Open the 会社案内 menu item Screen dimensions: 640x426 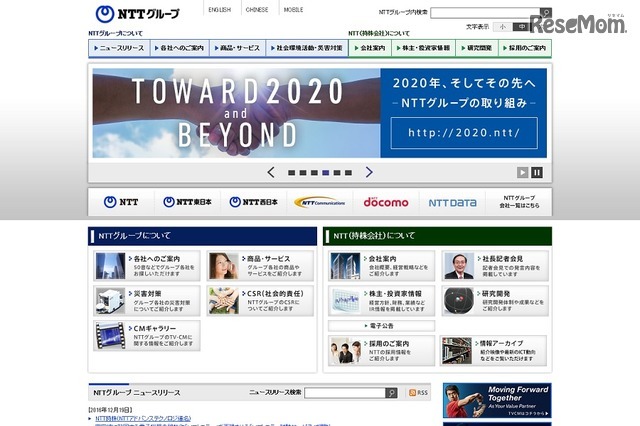pyautogui.click(x=370, y=48)
